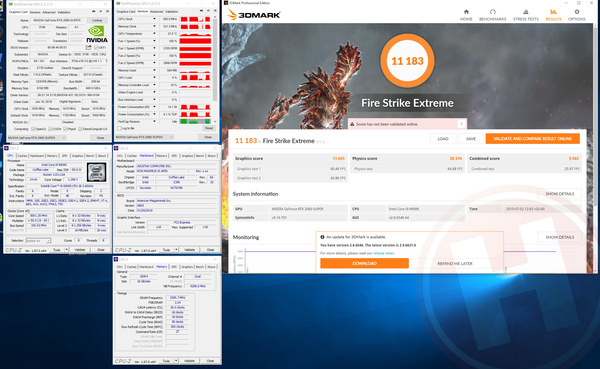Open the release notes link
This screenshot has width=600, height=369.
point(383,253)
